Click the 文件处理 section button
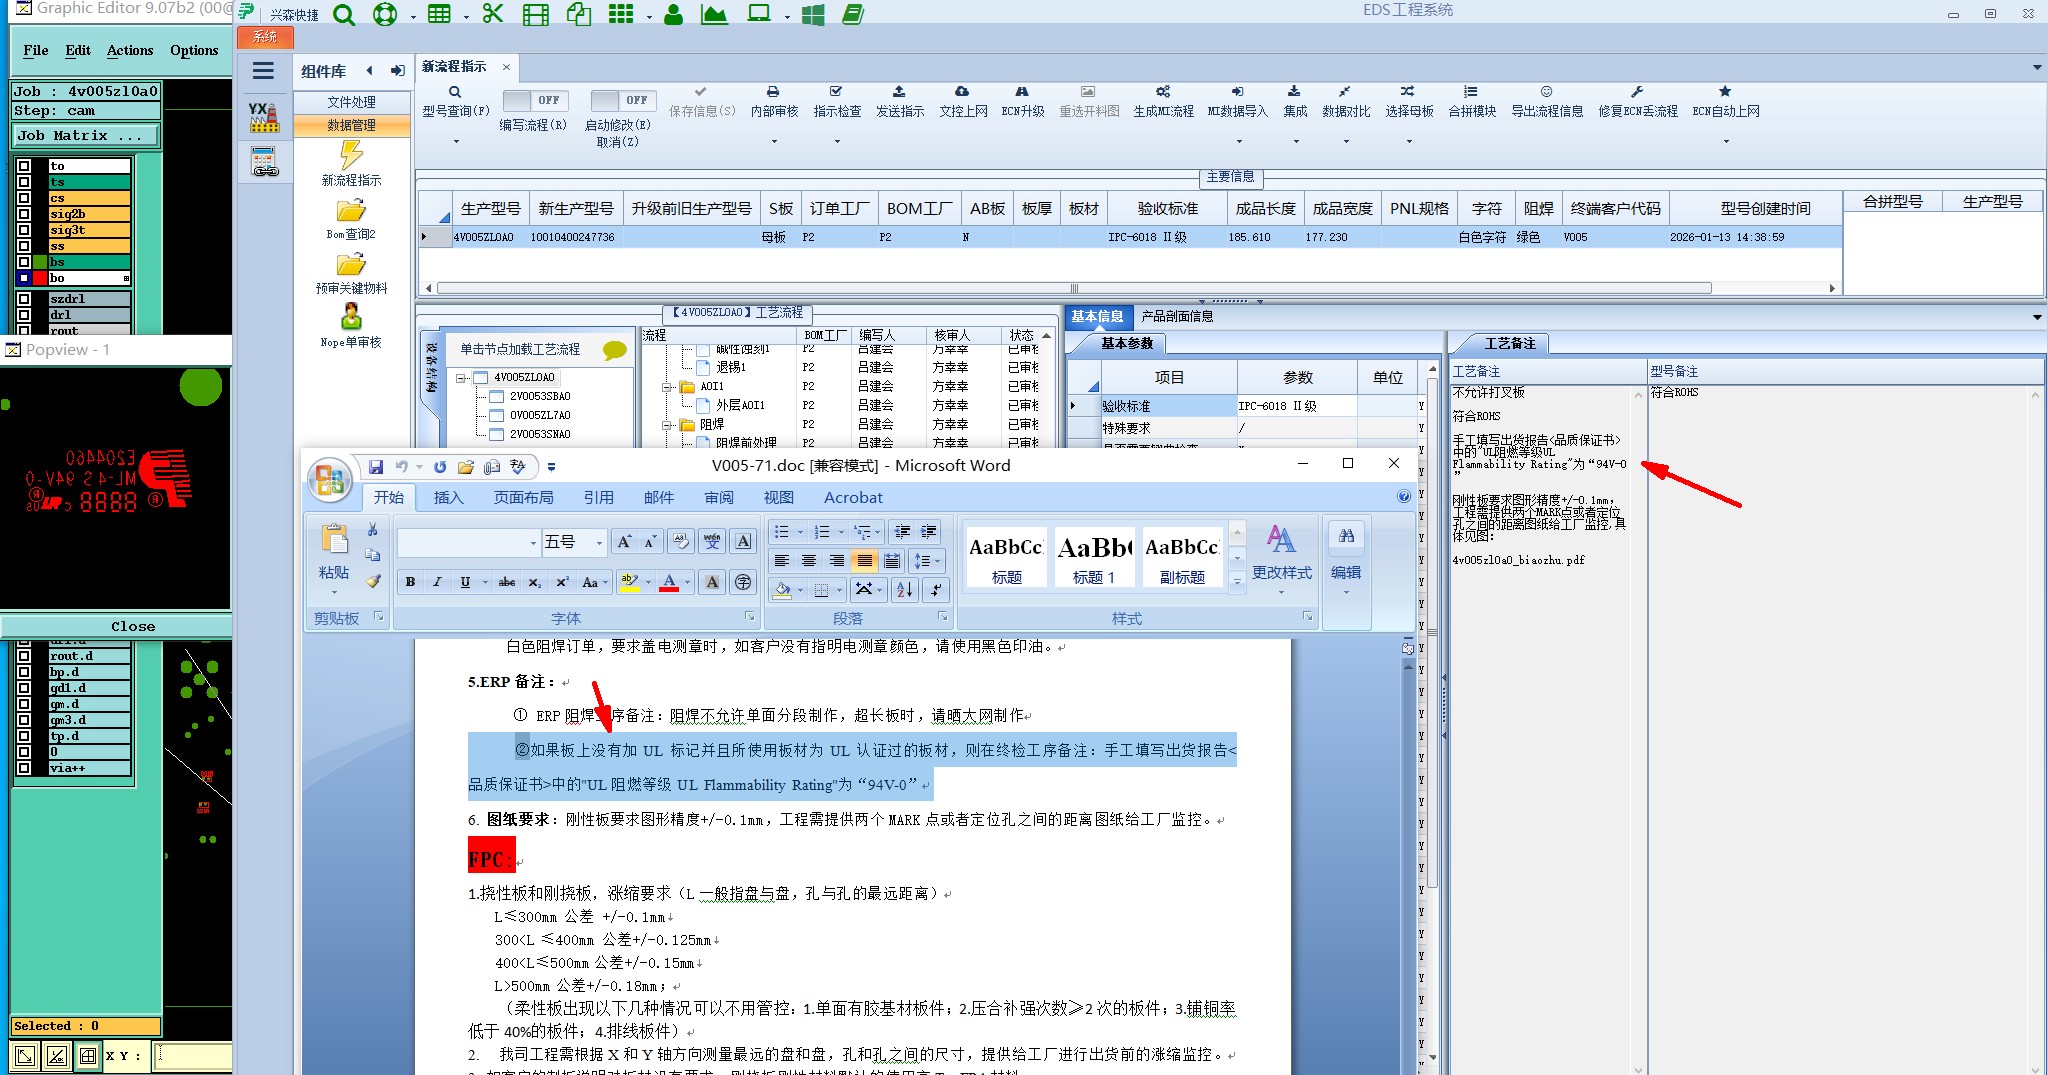Viewport: 2048px width, 1075px height. [351, 102]
